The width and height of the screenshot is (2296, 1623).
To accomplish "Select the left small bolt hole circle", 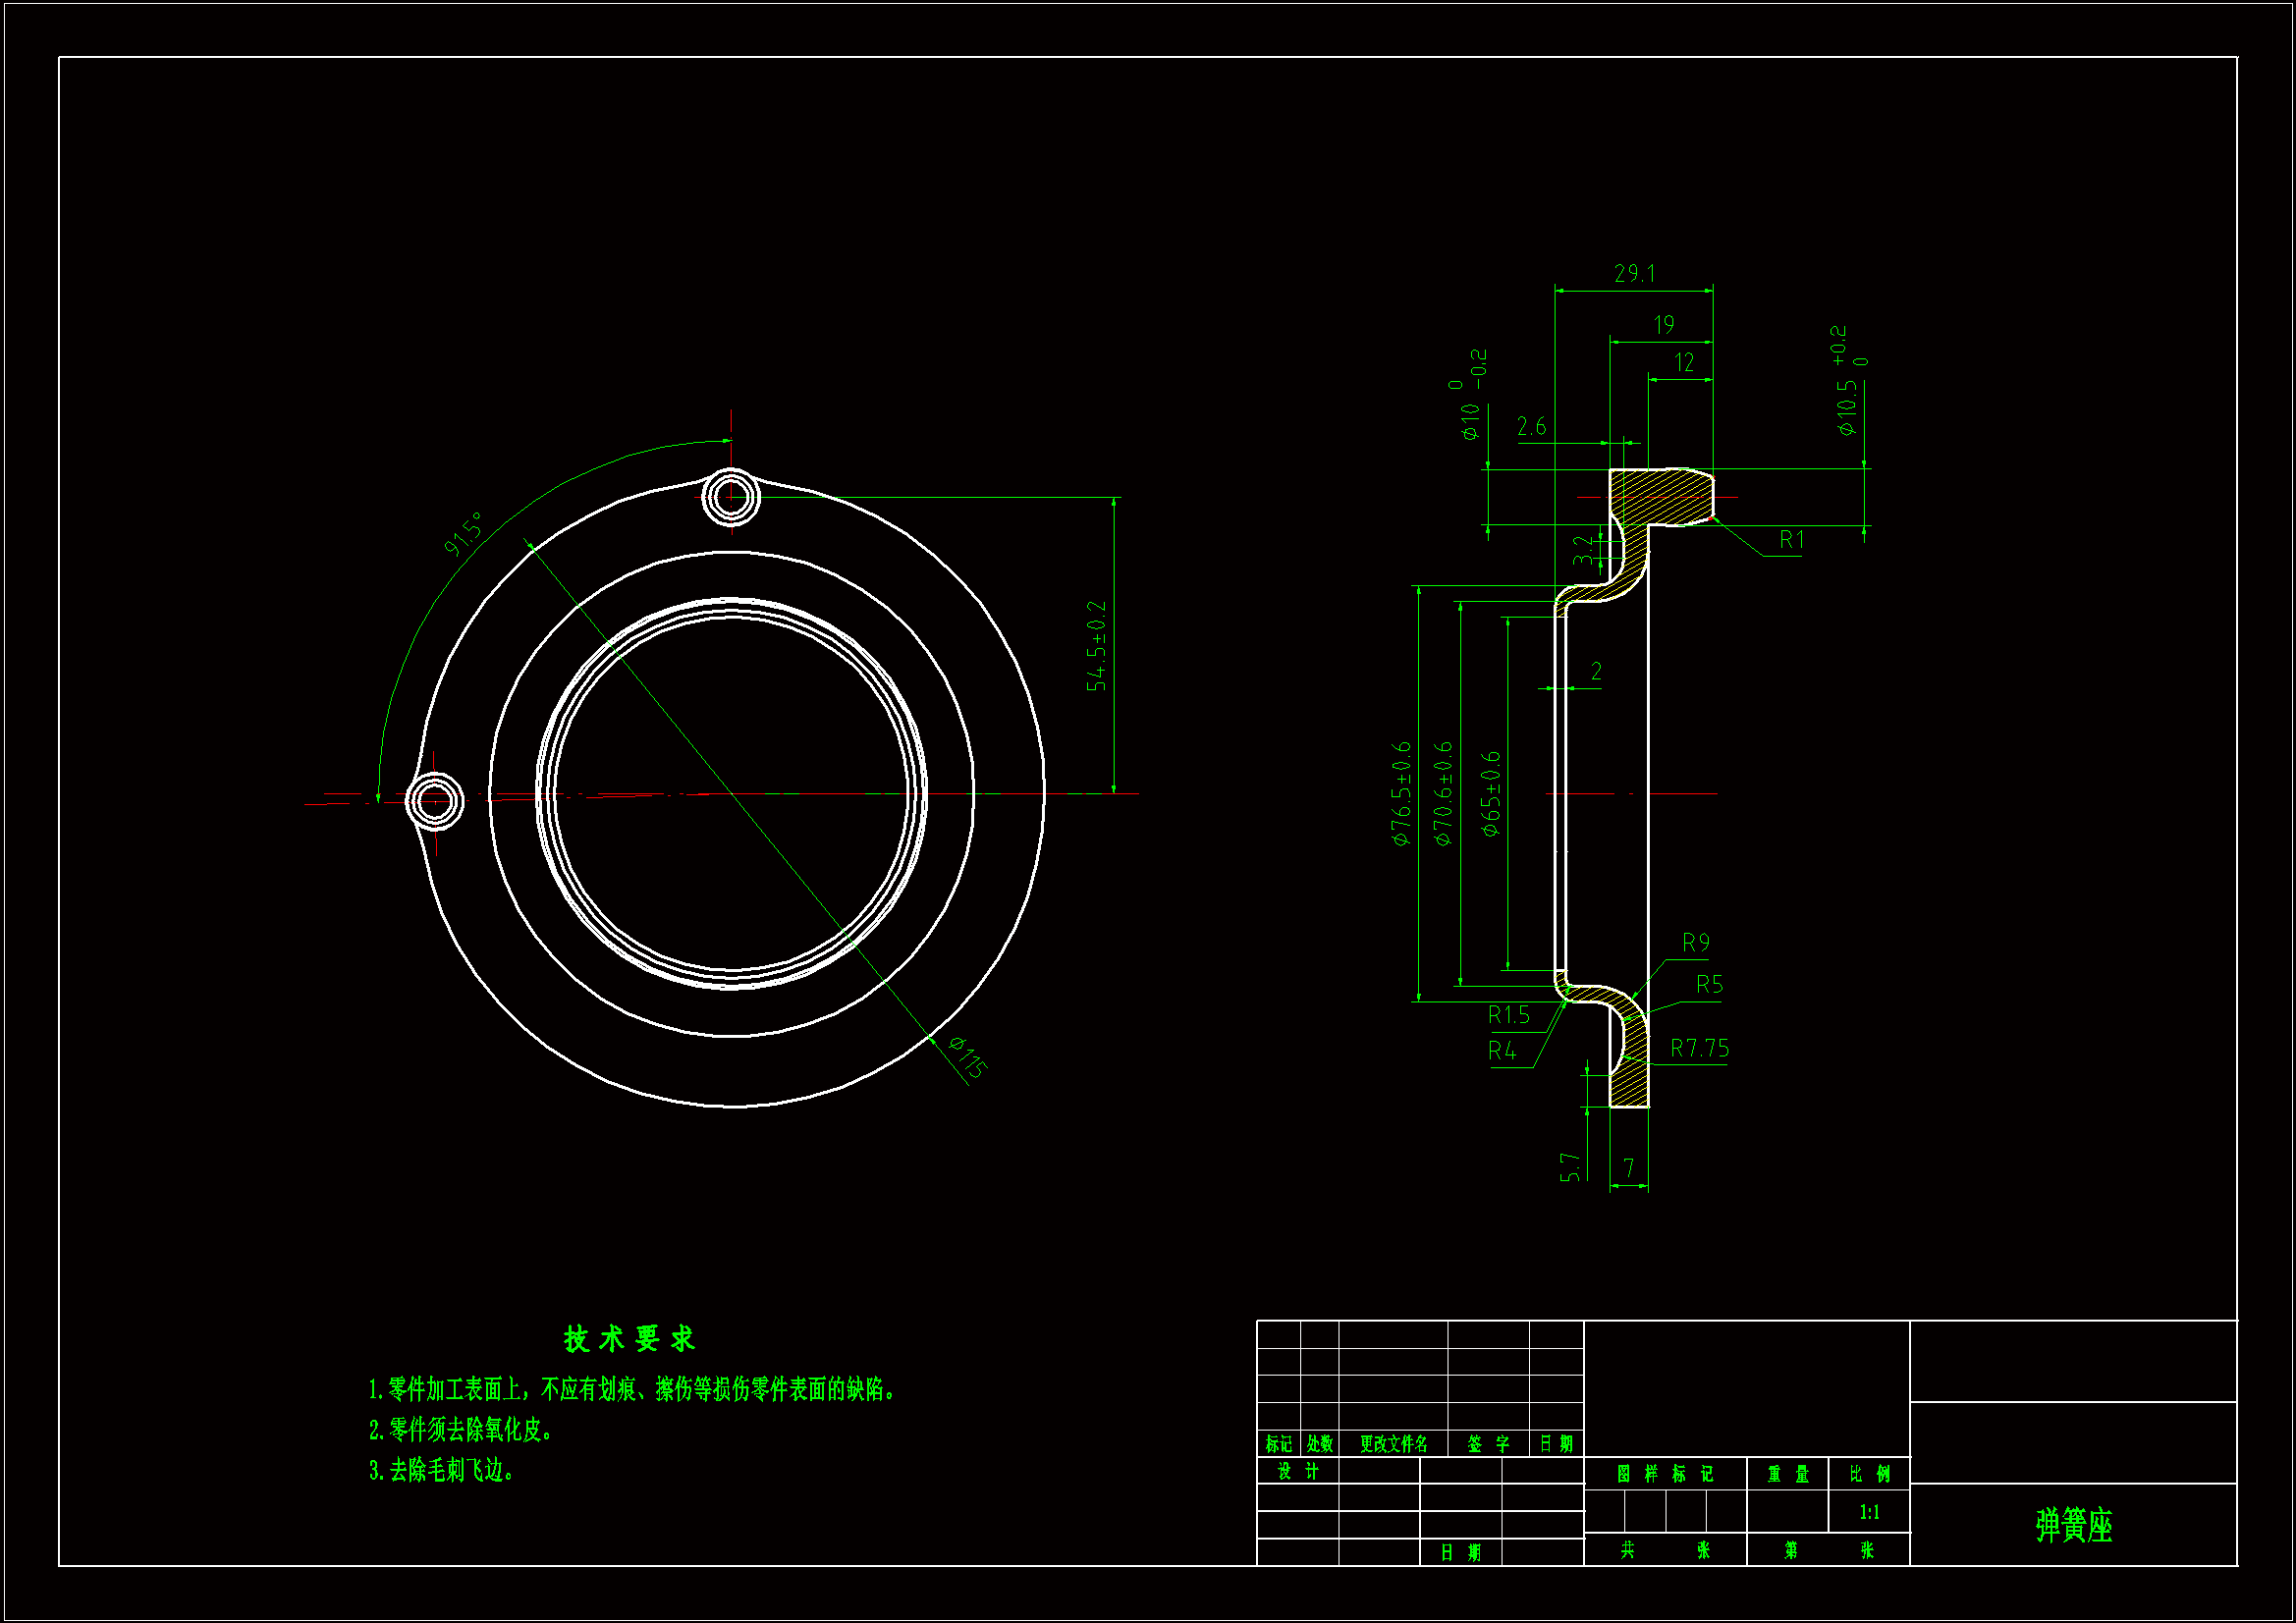I will click(x=435, y=800).
